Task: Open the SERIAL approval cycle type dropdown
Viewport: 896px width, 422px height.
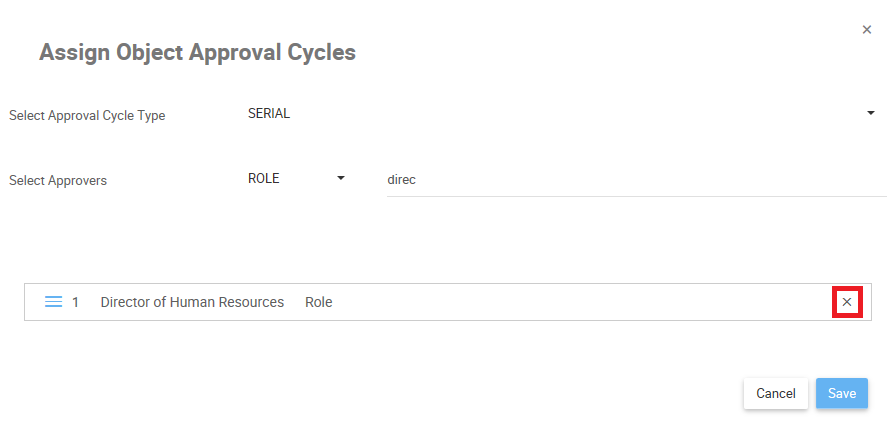Action: click(x=560, y=114)
